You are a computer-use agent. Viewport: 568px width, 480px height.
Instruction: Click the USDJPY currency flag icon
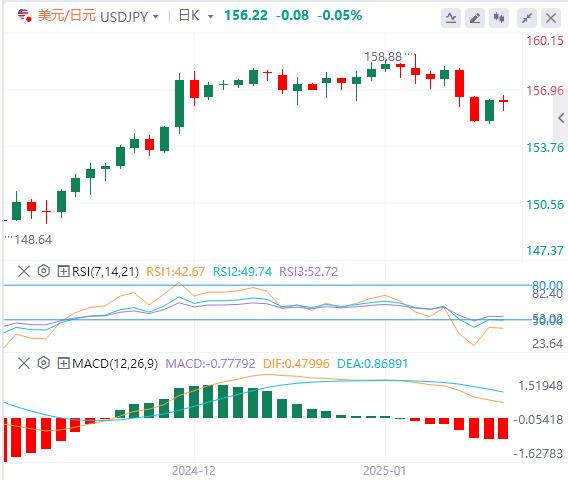[25, 16]
